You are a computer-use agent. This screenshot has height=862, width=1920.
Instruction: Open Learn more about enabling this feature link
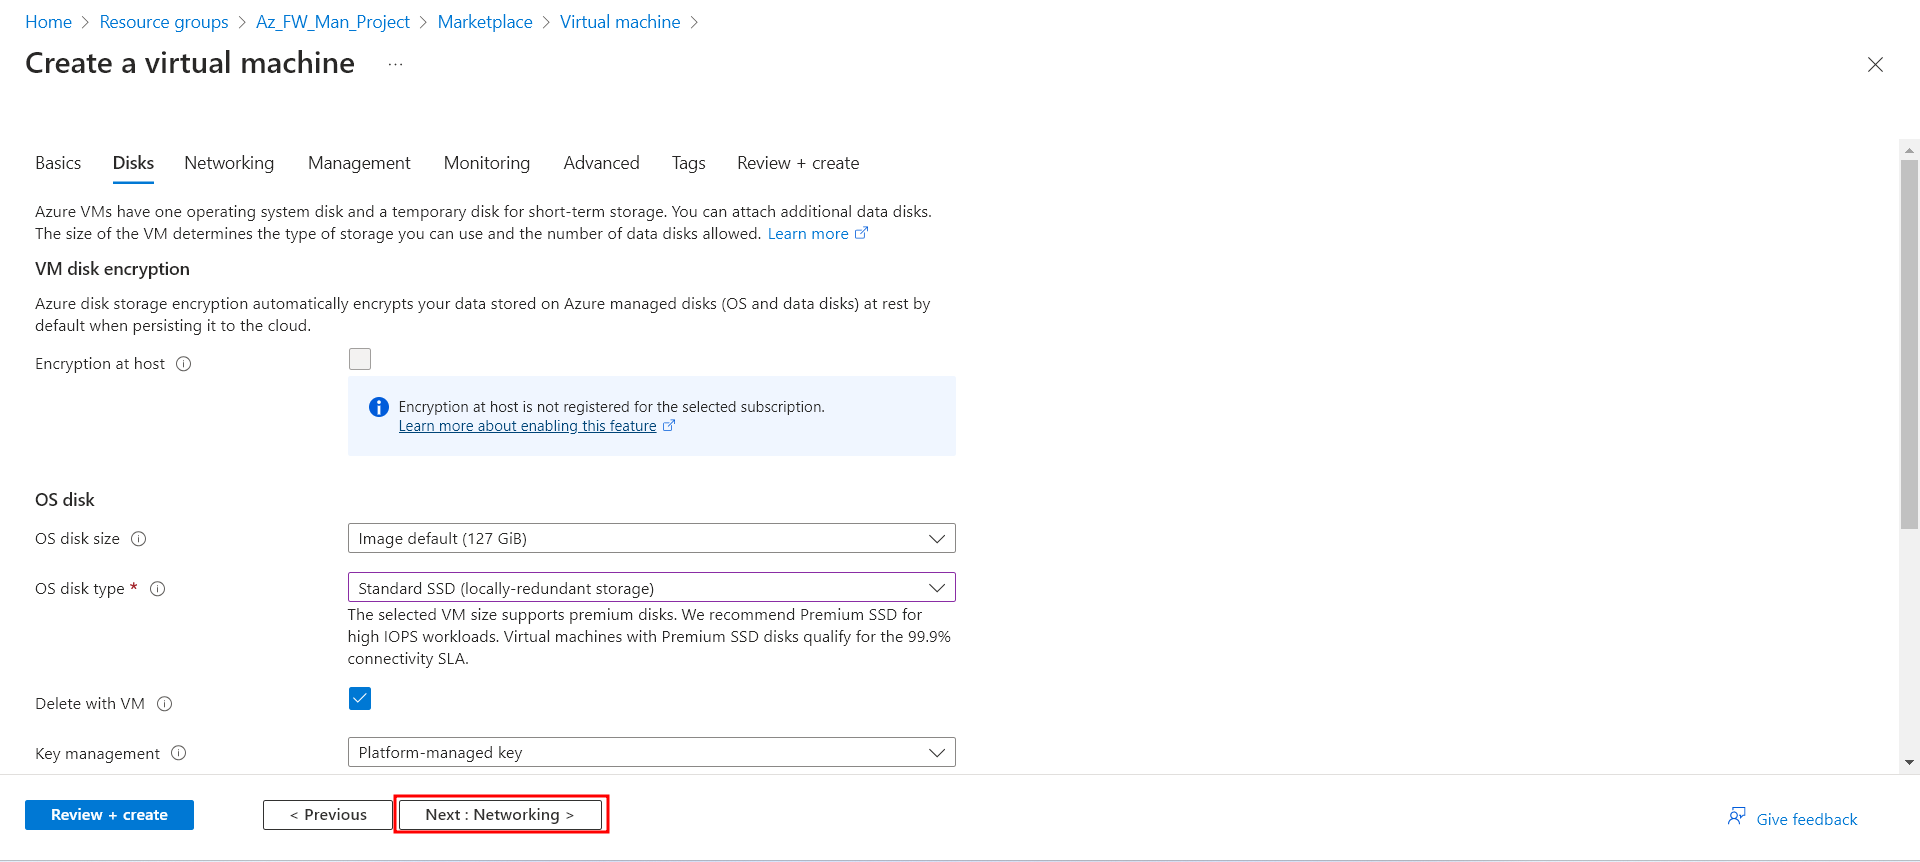[x=527, y=426]
